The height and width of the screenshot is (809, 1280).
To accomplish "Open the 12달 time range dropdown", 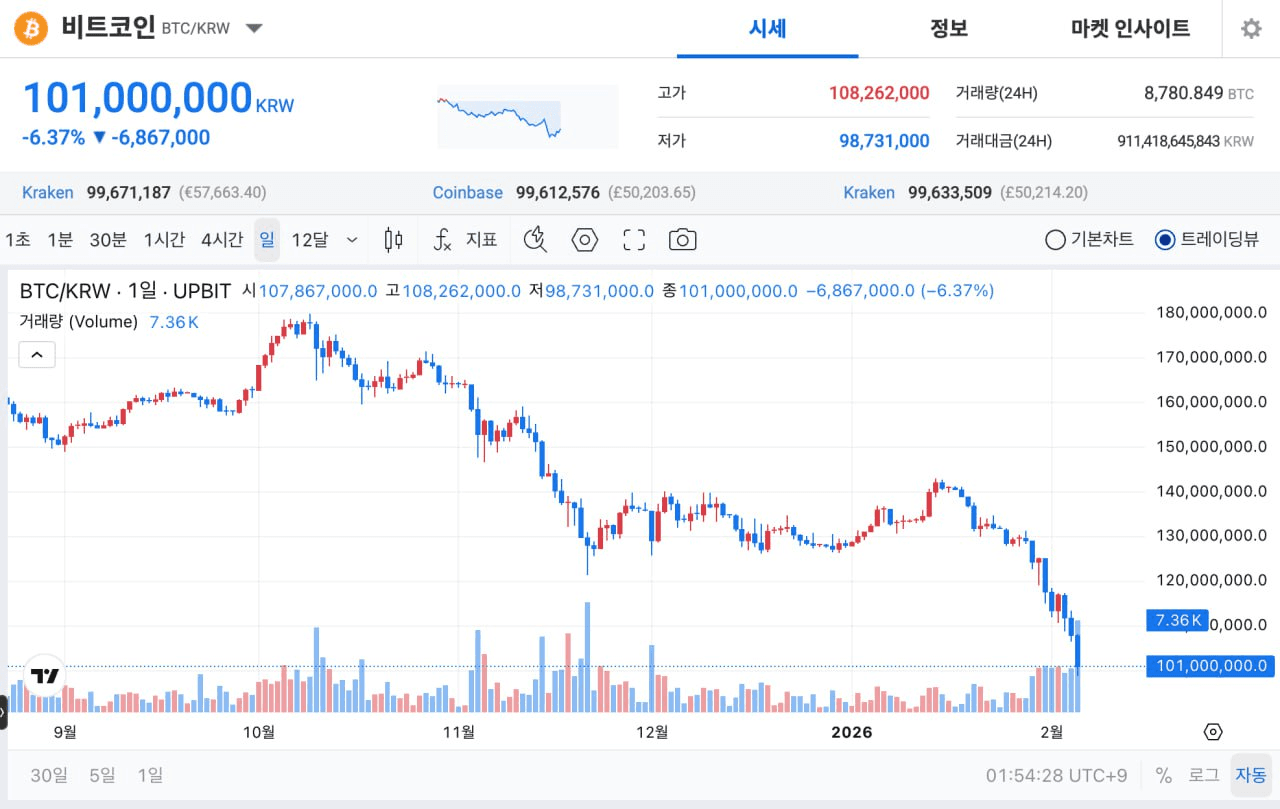I will [x=323, y=240].
